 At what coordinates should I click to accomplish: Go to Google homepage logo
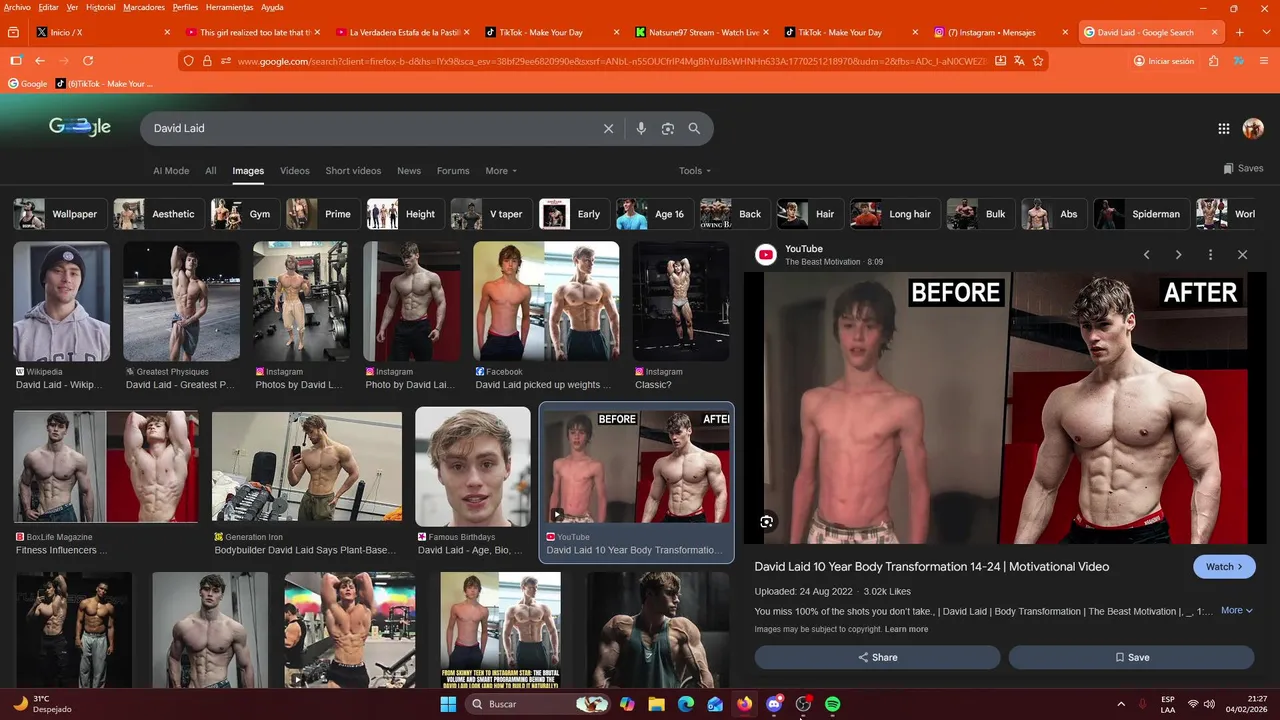point(80,127)
